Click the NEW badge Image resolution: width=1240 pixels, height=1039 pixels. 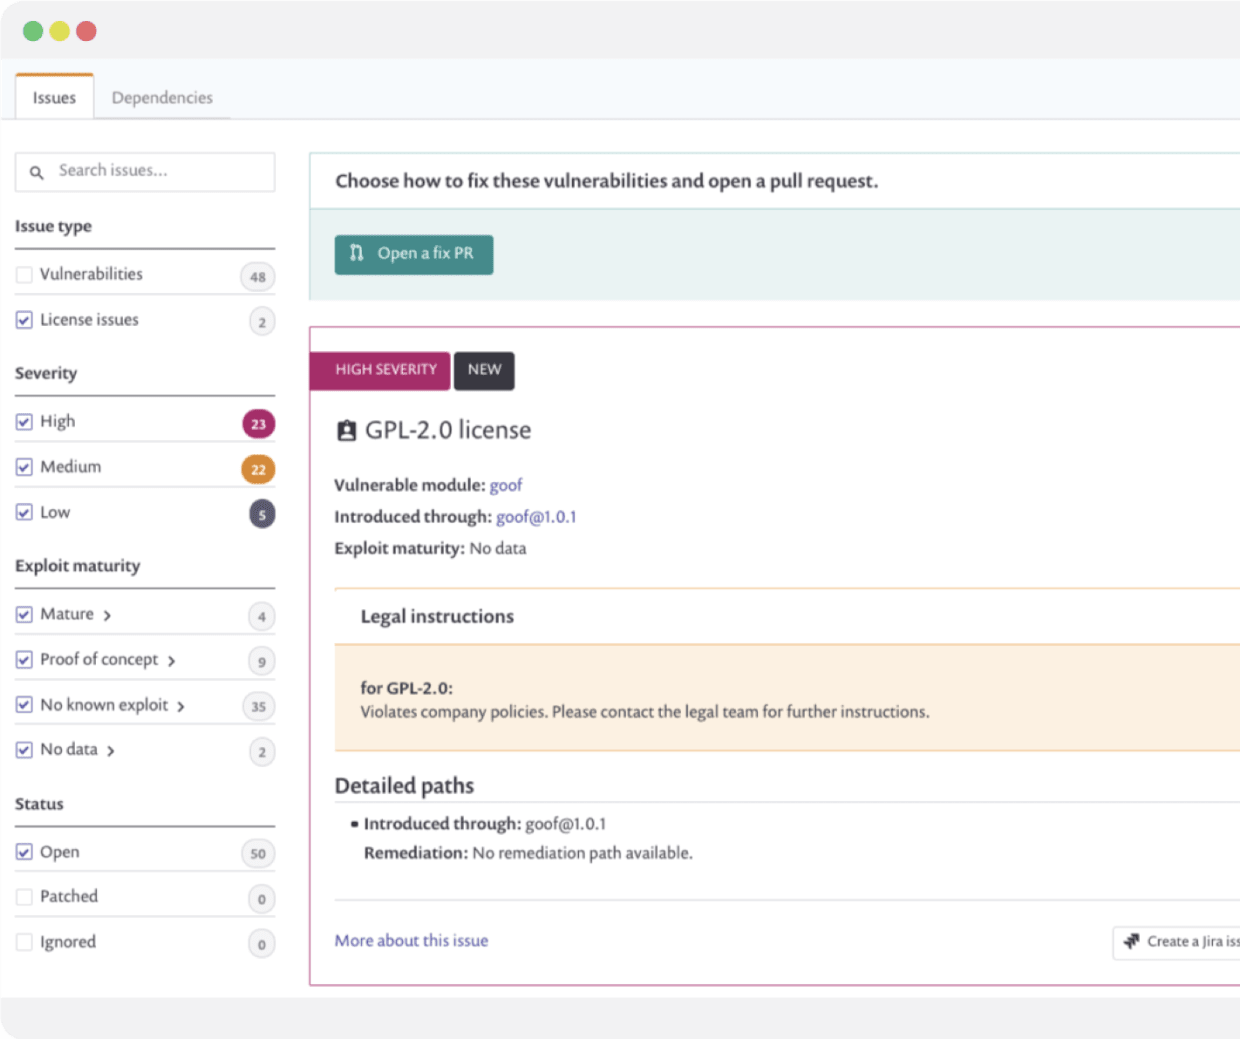(484, 370)
